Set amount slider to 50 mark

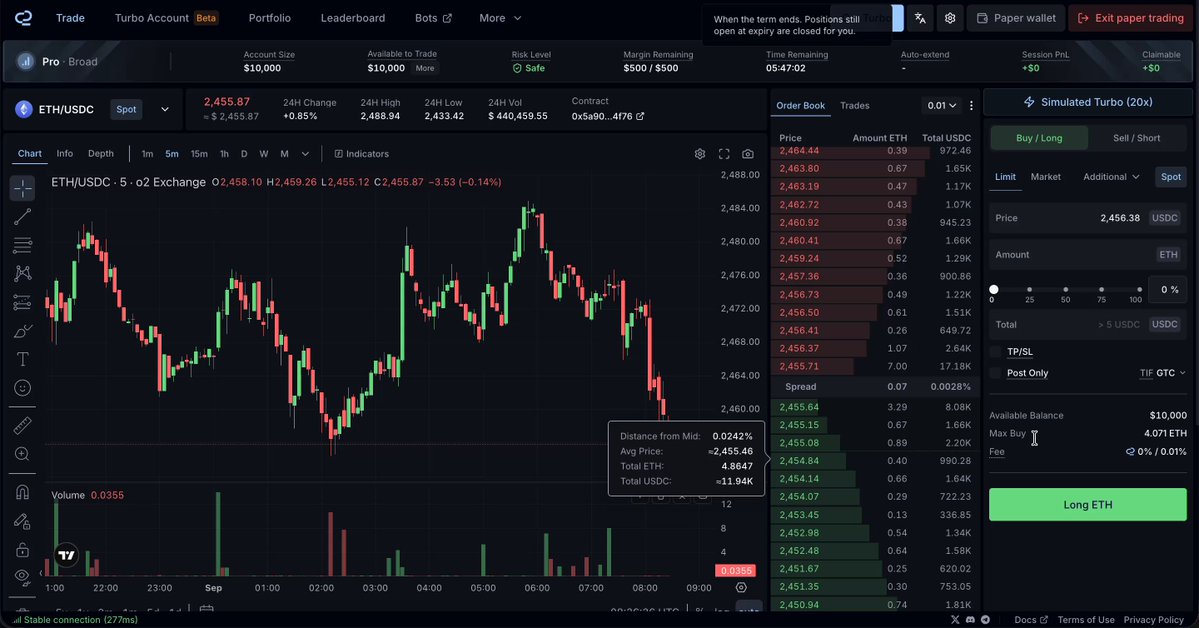pyautogui.click(x=1065, y=290)
